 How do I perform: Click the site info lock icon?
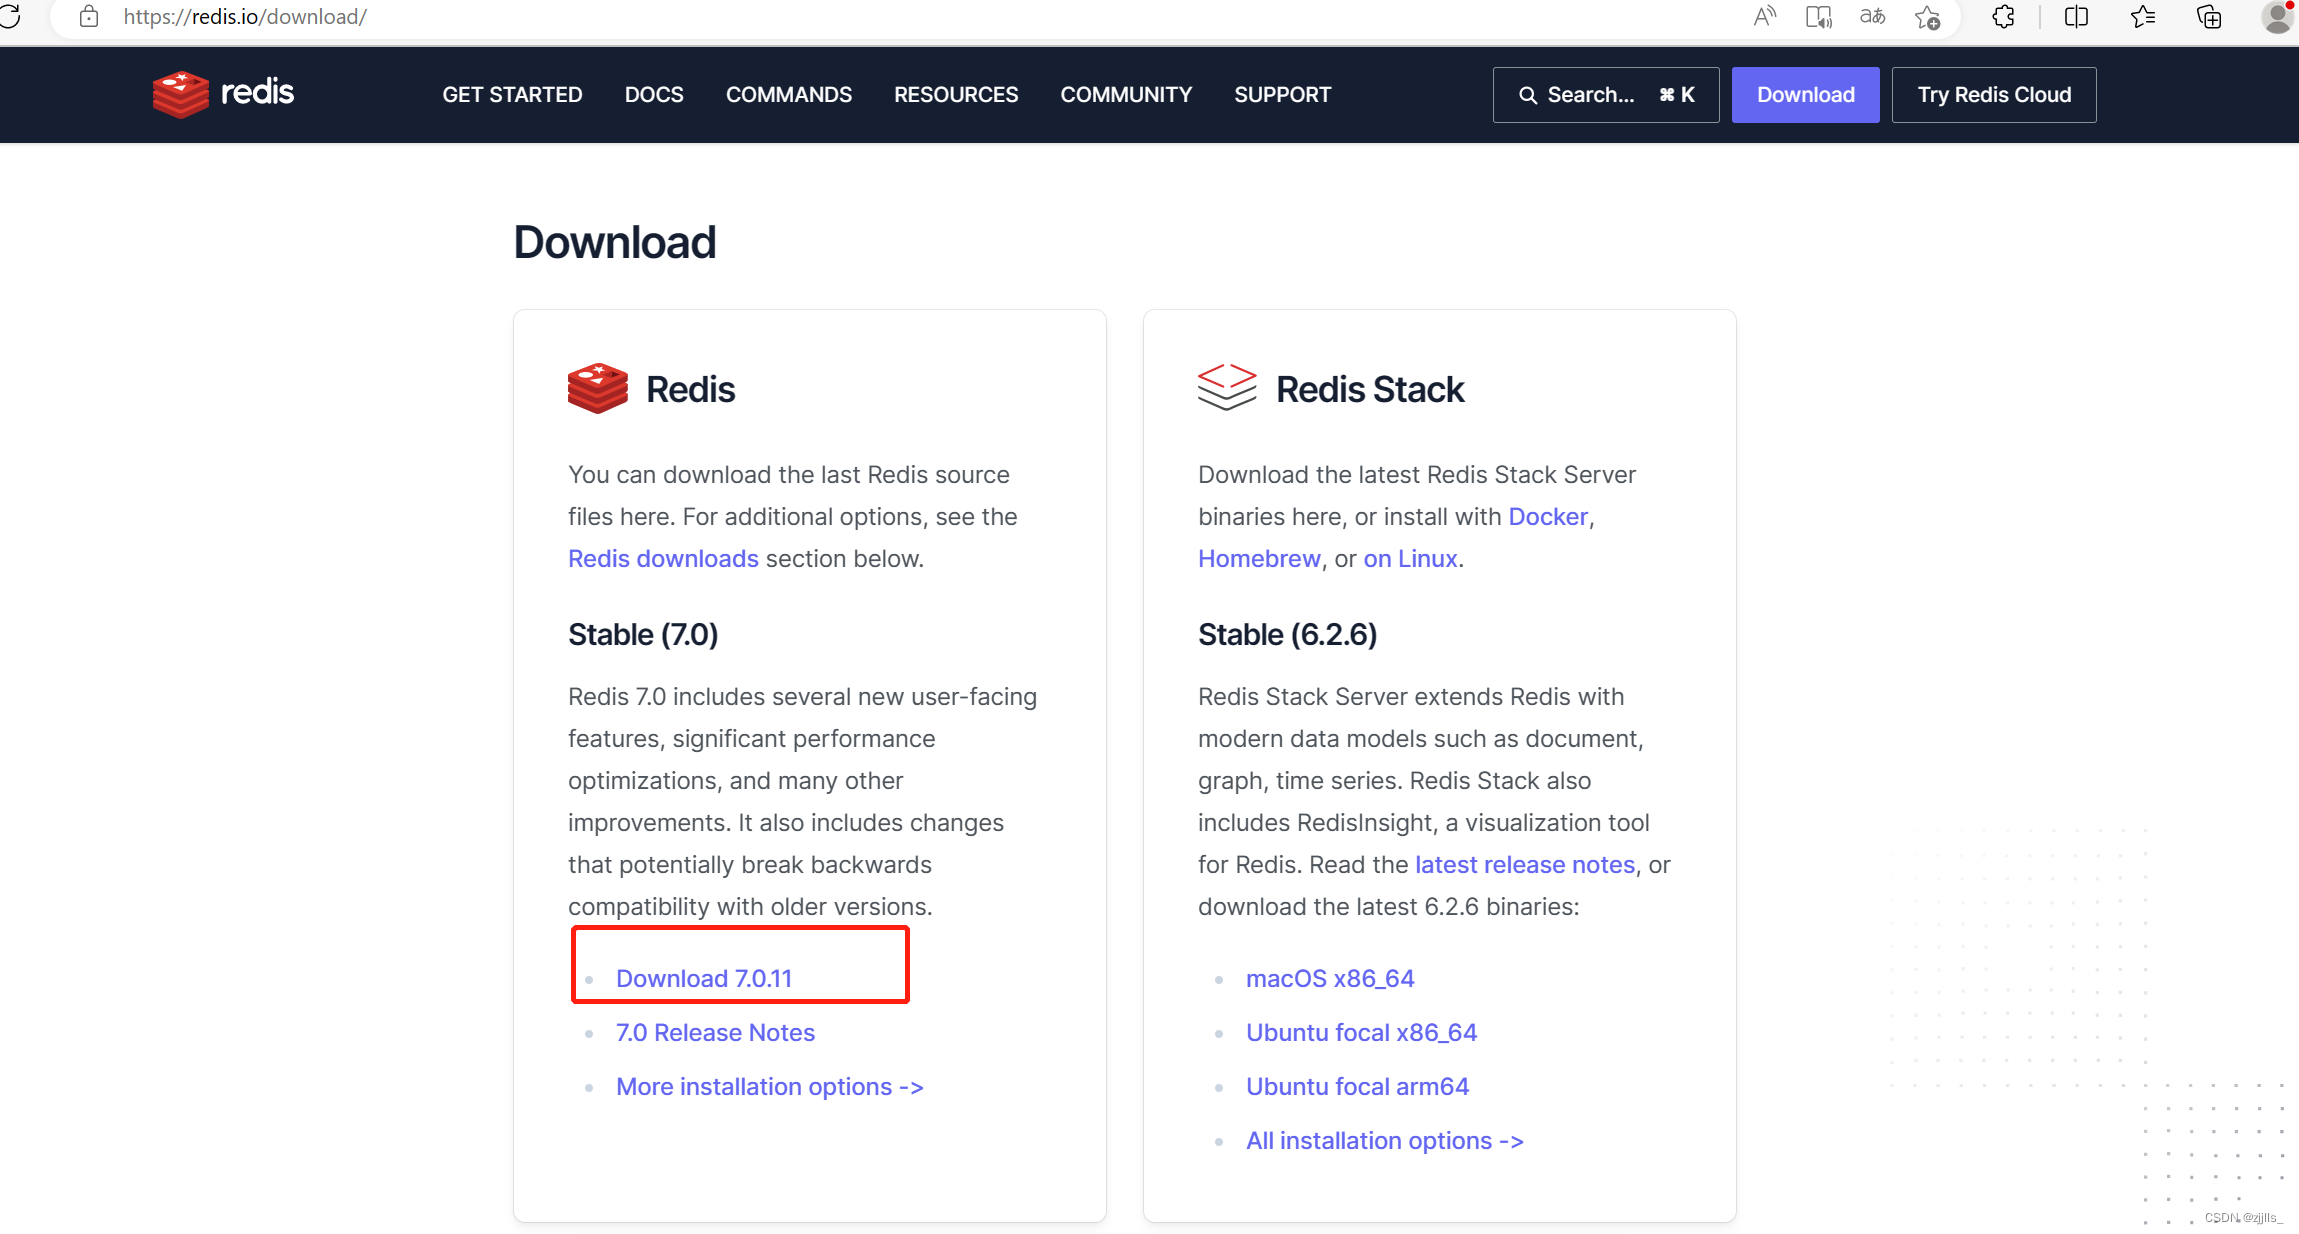[89, 17]
